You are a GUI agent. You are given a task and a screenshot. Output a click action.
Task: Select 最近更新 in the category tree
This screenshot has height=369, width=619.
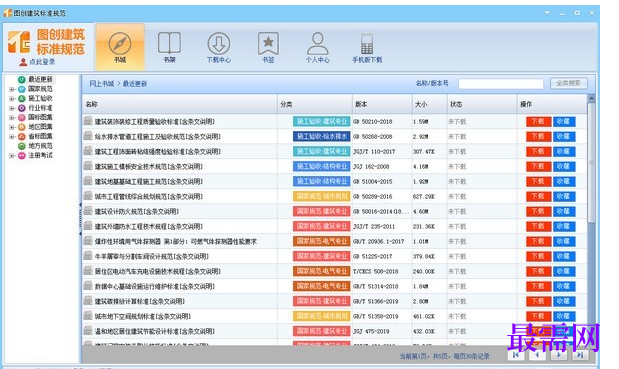tap(40, 79)
